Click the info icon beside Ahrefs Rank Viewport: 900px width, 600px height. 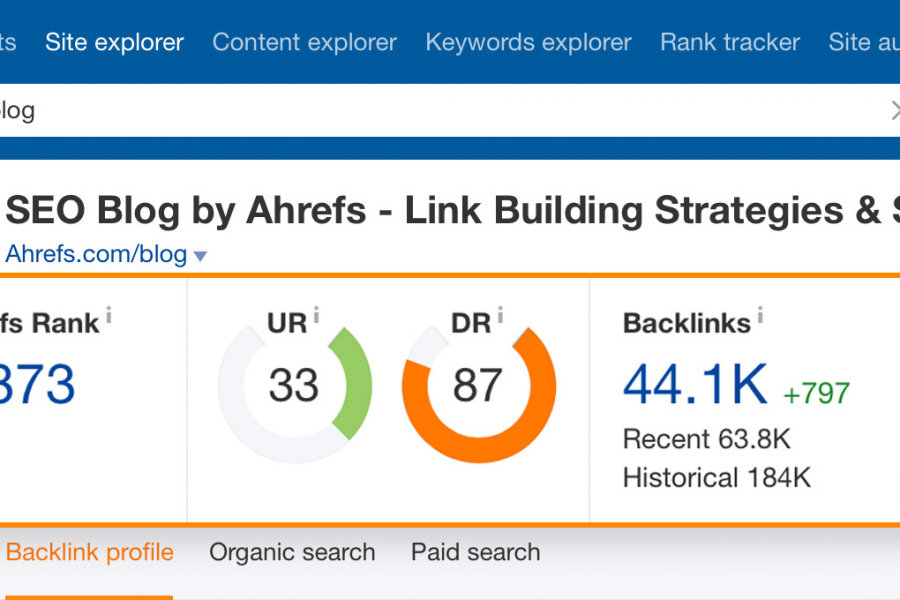(x=108, y=315)
